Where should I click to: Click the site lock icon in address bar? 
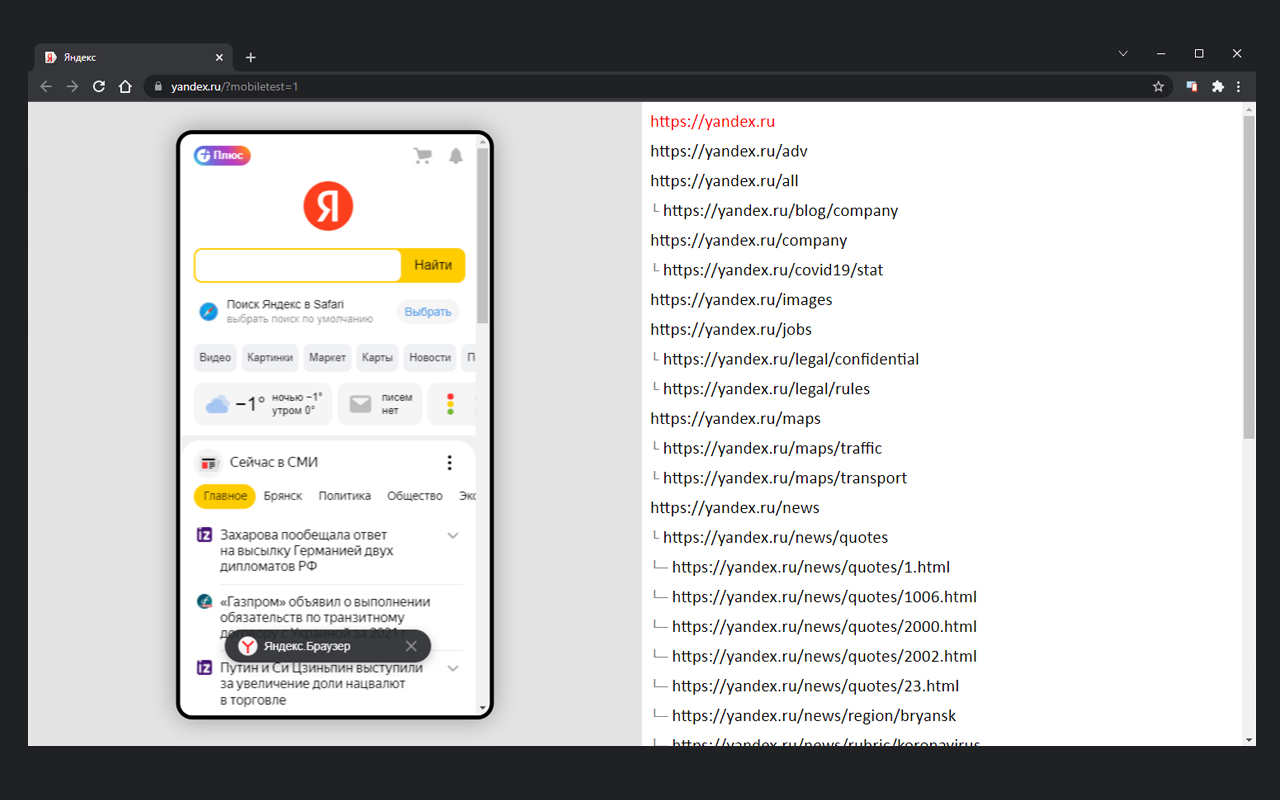tap(157, 87)
